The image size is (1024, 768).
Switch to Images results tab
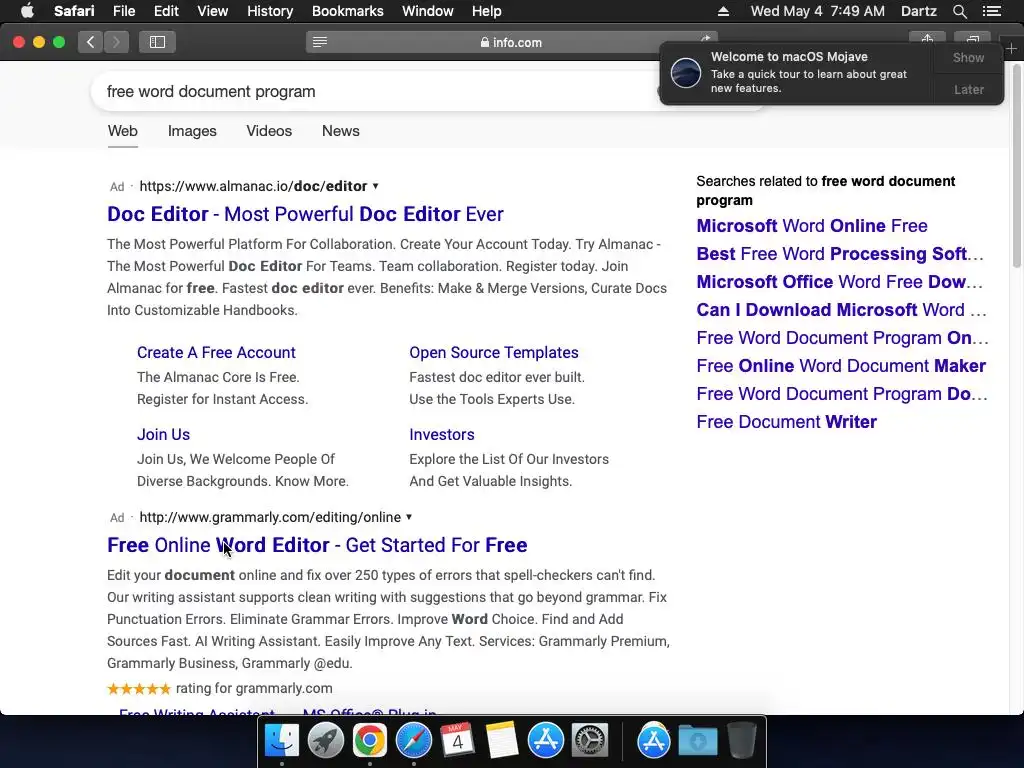tap(192, 131)
